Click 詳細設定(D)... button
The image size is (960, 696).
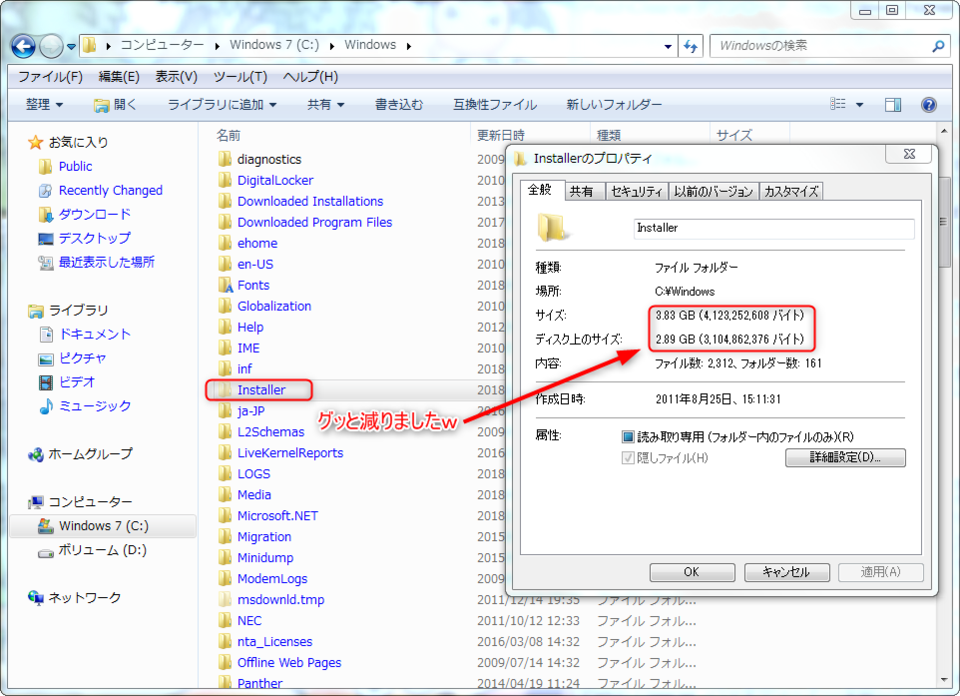pos(845,458)
